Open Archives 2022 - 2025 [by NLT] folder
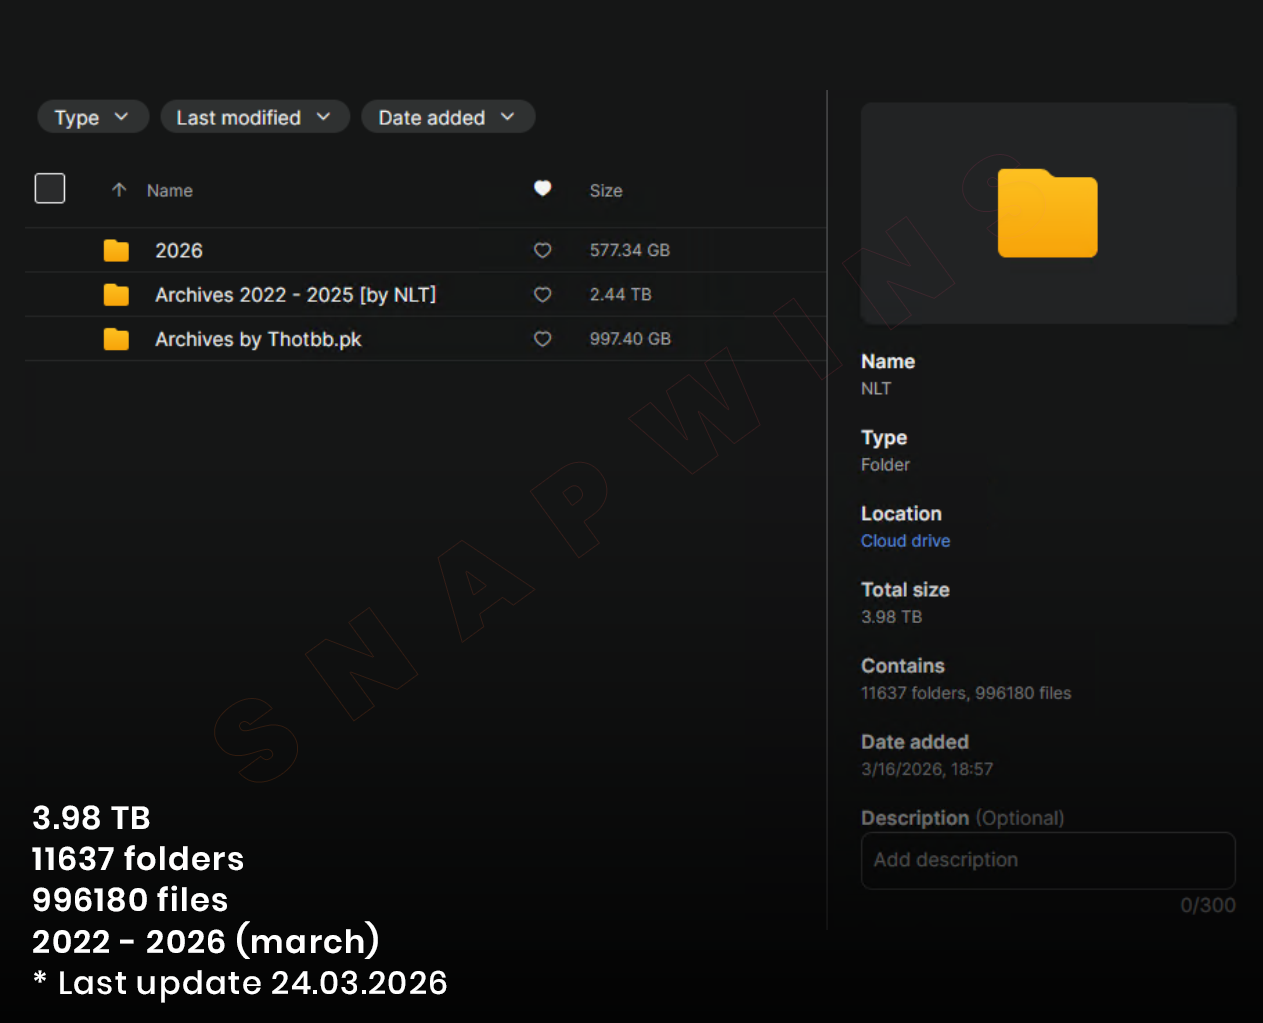1263x1023 pixels. tap(295, 295)
